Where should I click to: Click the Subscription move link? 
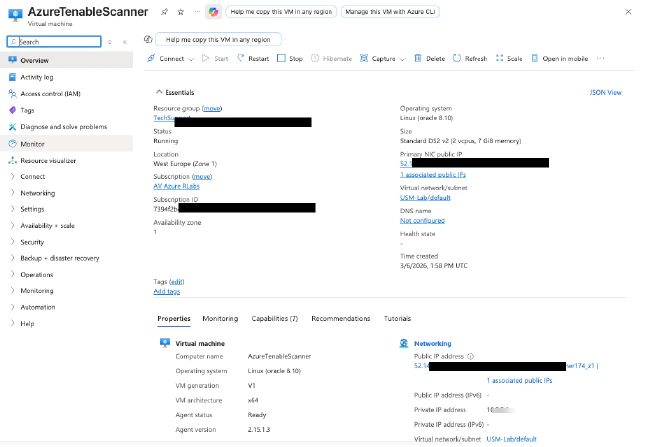202,176
